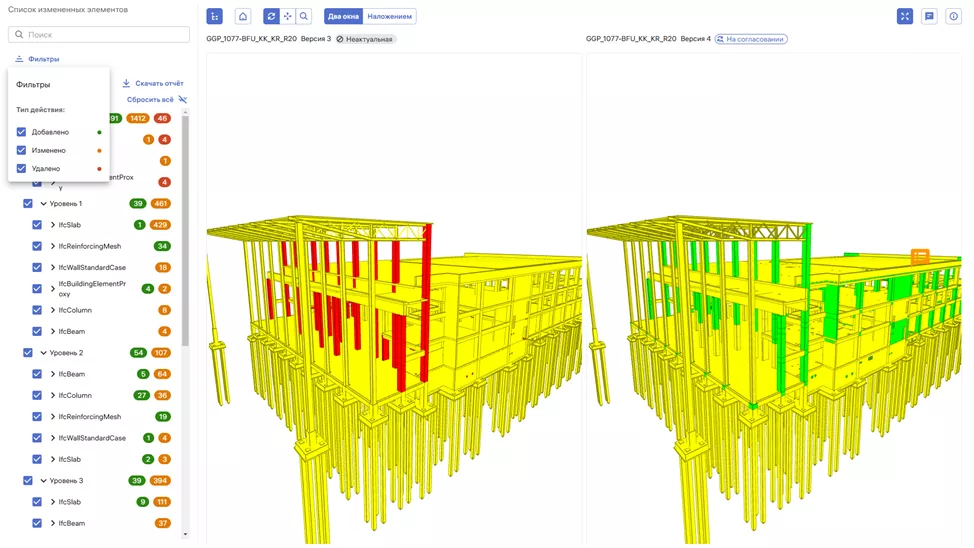
Task: Open the comments icon in toolbar
Action: 929,16
